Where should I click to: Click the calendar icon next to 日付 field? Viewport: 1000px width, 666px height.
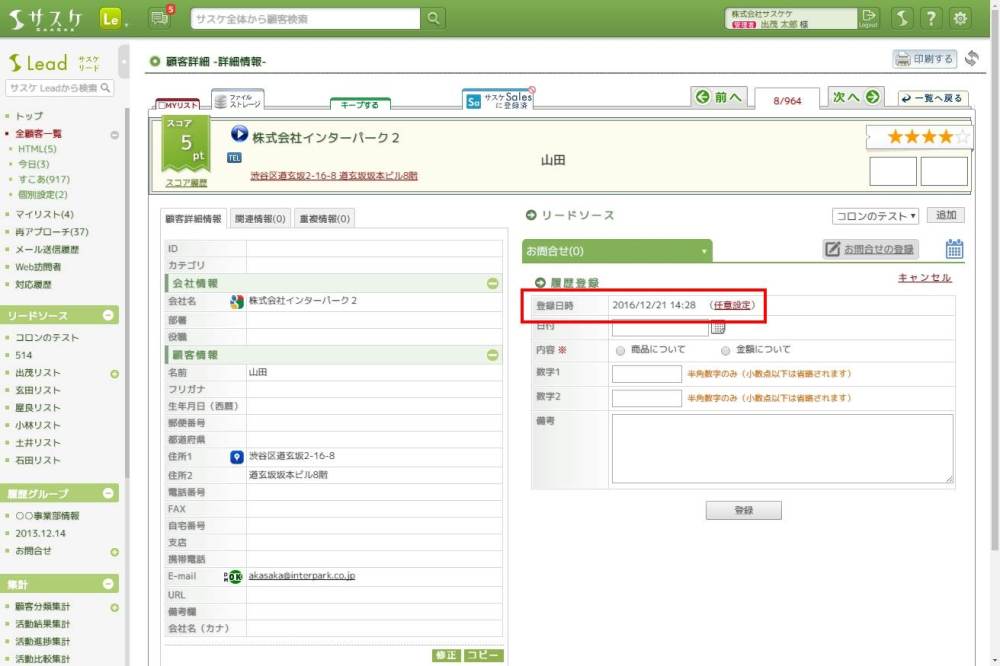click(718, 327)
